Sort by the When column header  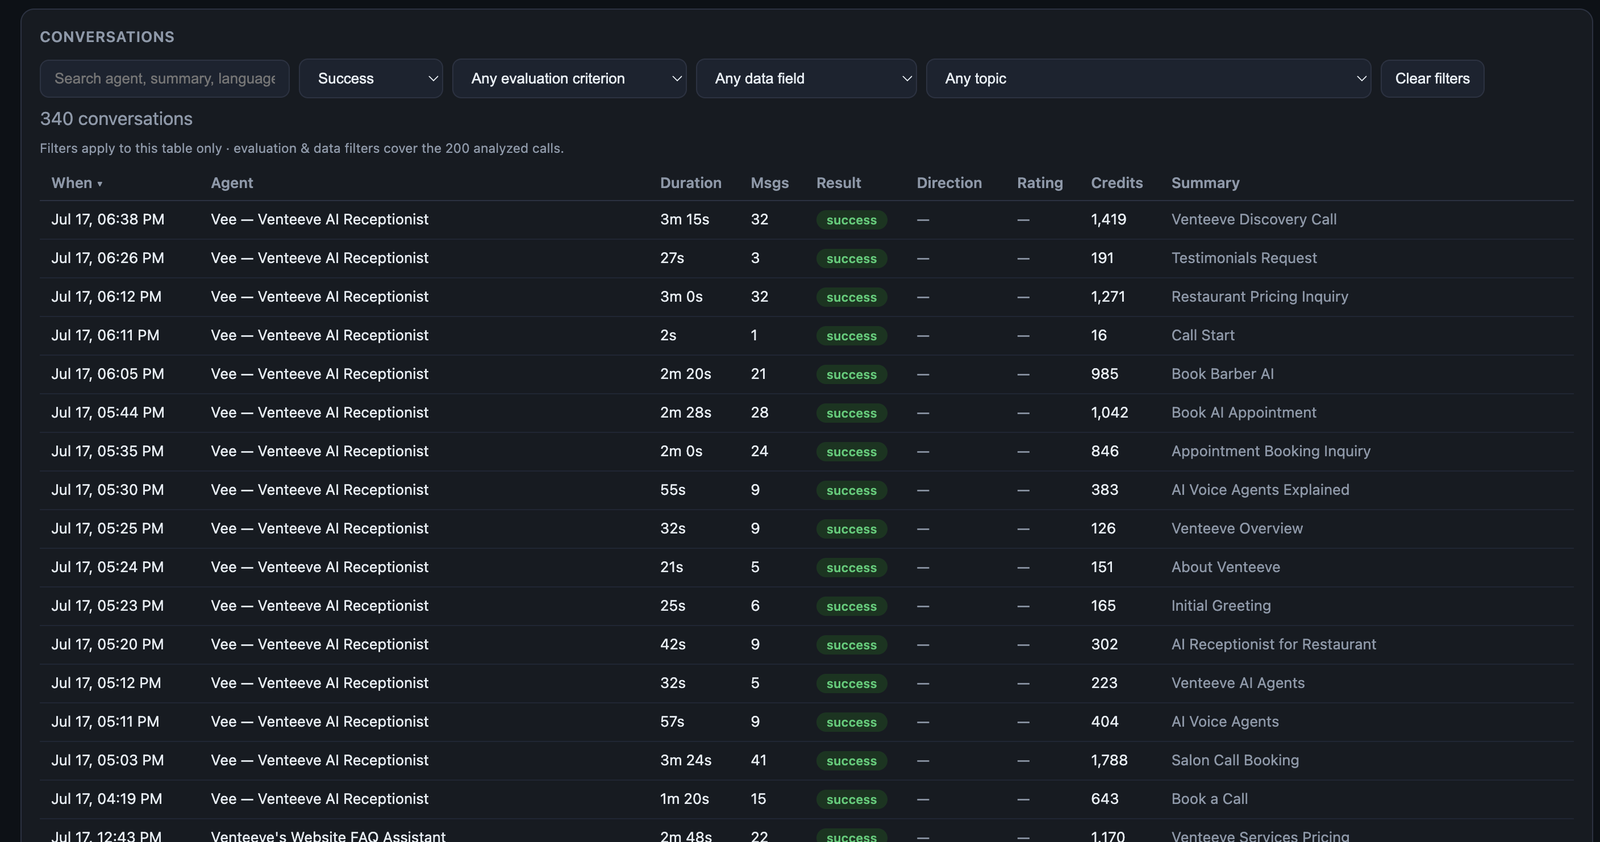pyautogui.click(x=77, y=183)
